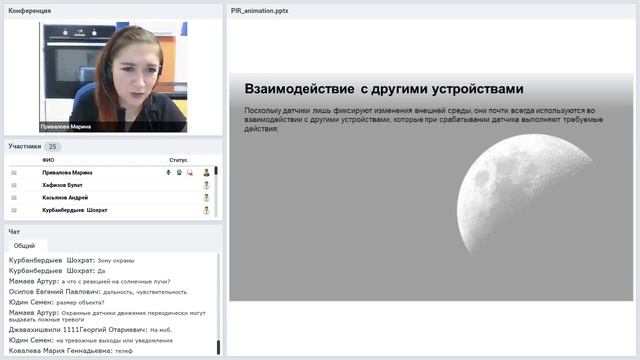
Task: Toggle the gray box beside Привалова Марина
Action: [14, 173]
